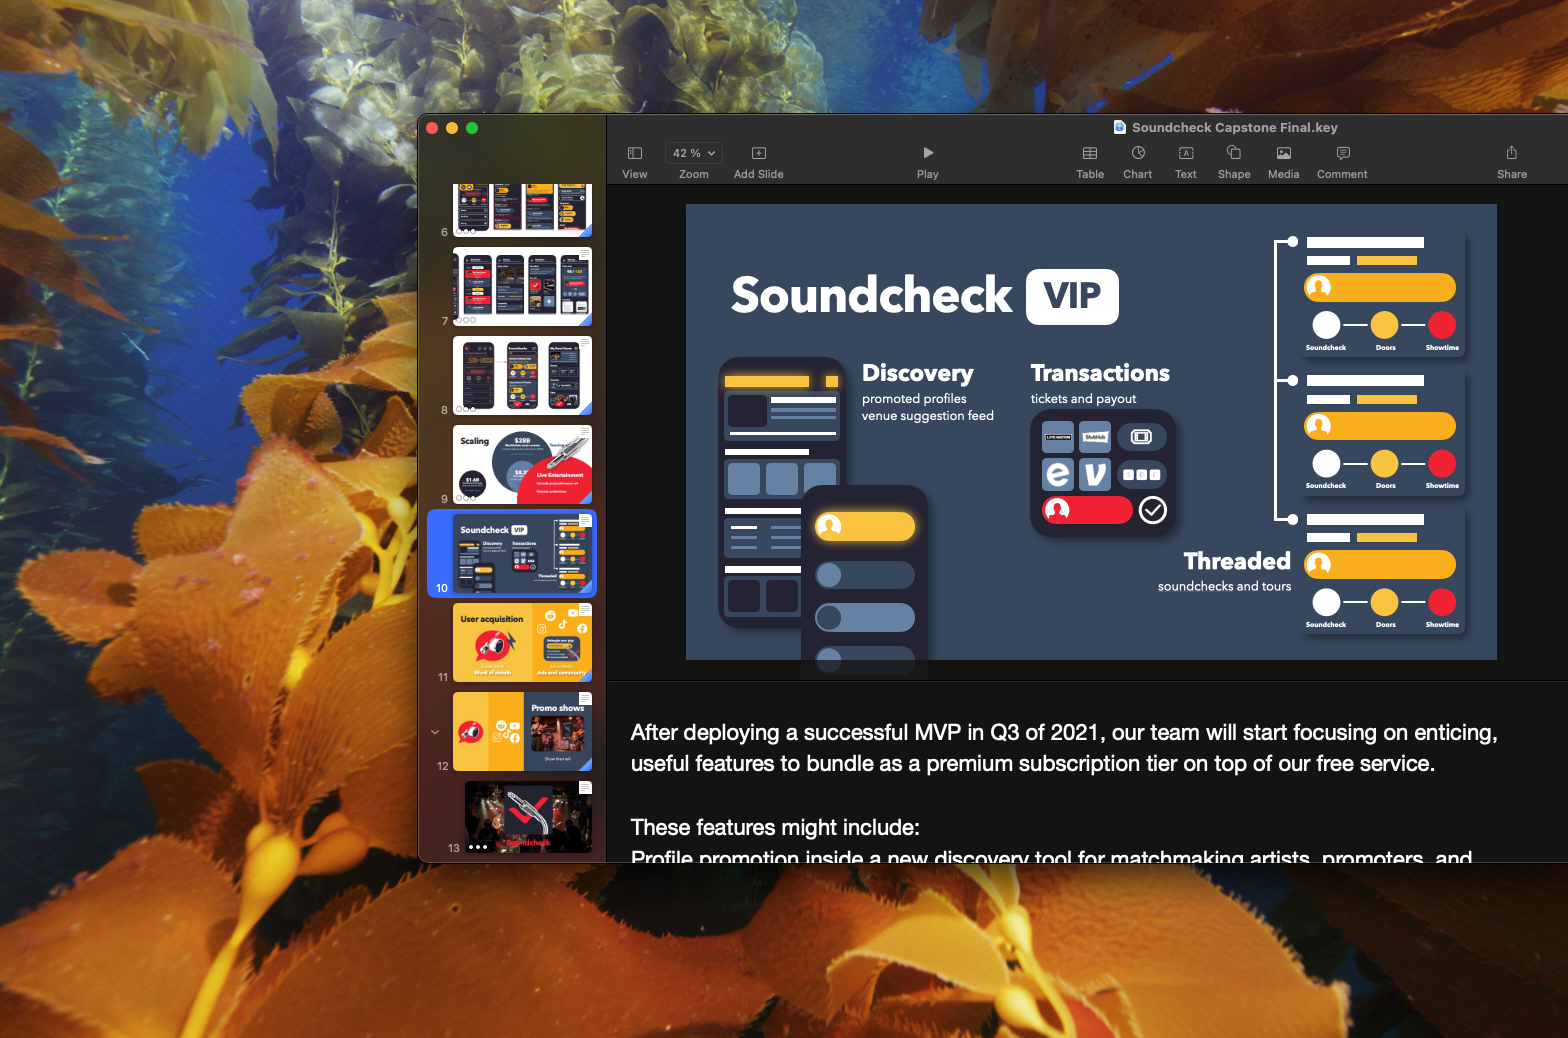Click the Share icon

coord(1512,153)
